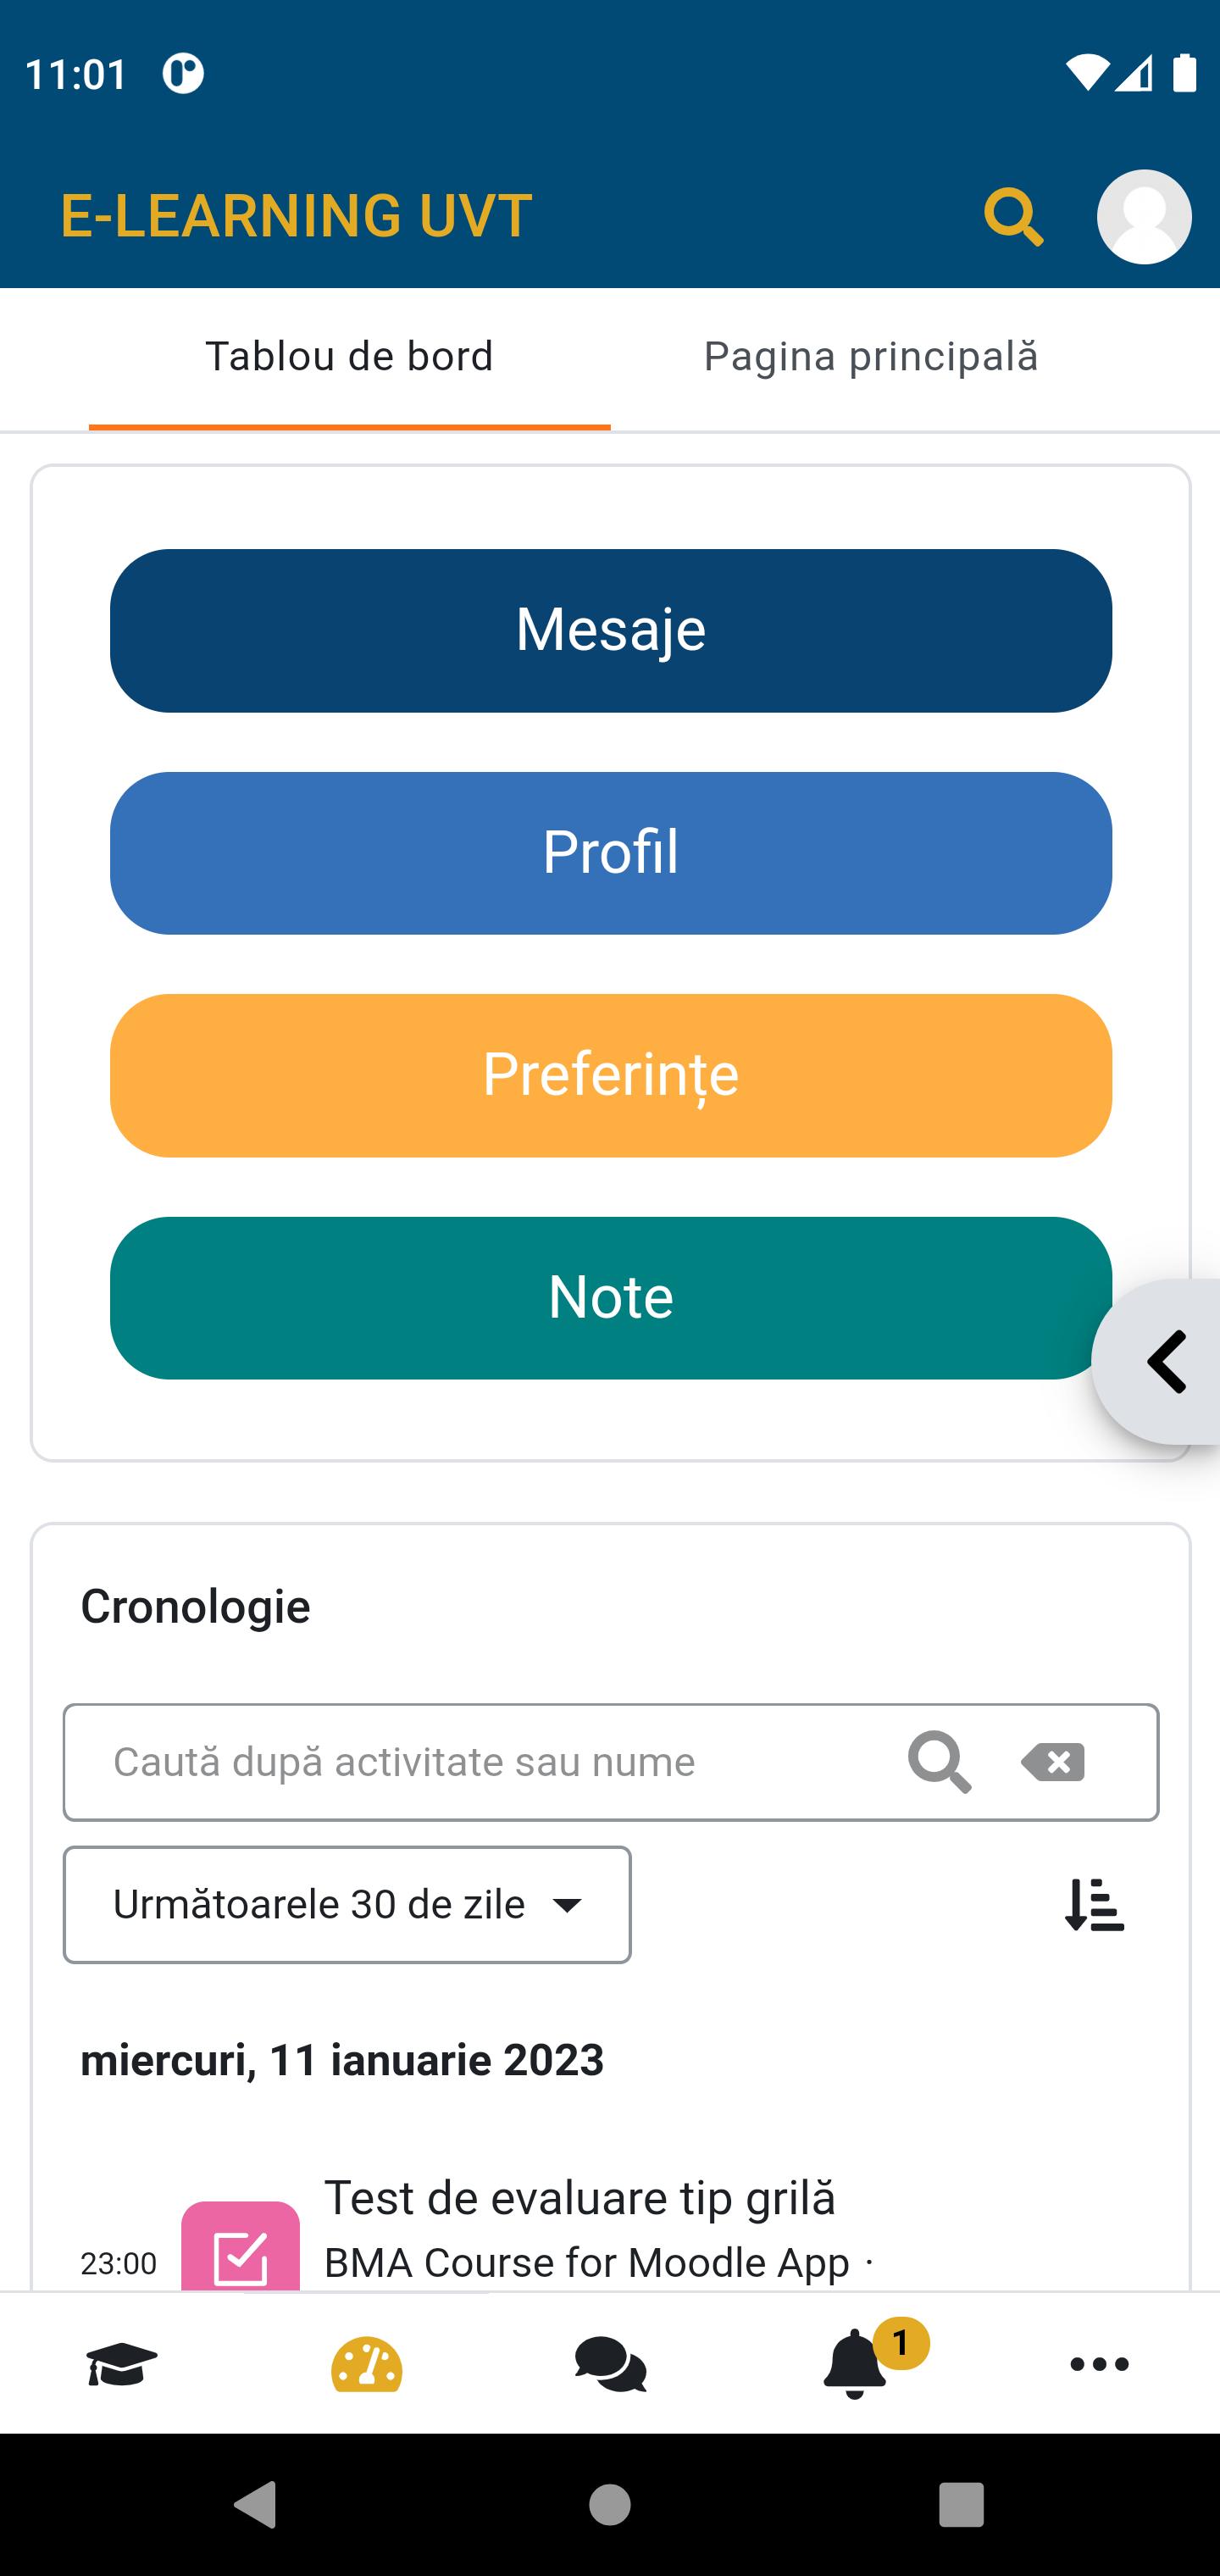Open the Test de evaluare tip grilă link
The width and height of the screenshot is (1220, 2576).
pyautogui.click(x=580, y=2199)
